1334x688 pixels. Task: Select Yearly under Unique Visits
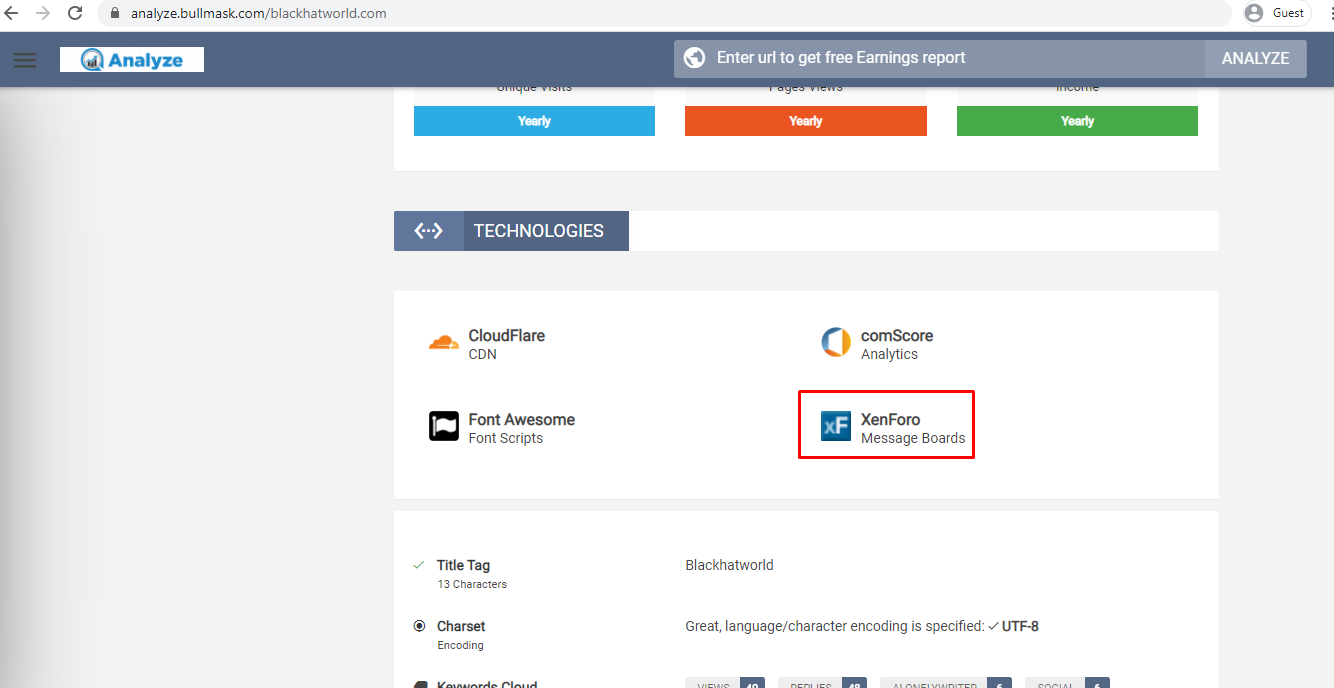tap(534, 121)
